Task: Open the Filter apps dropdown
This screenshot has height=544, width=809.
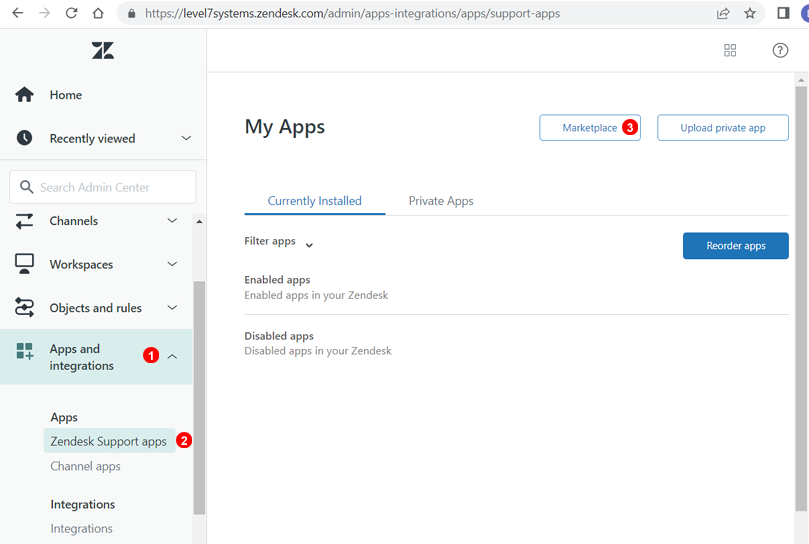Action: [279, 242]
